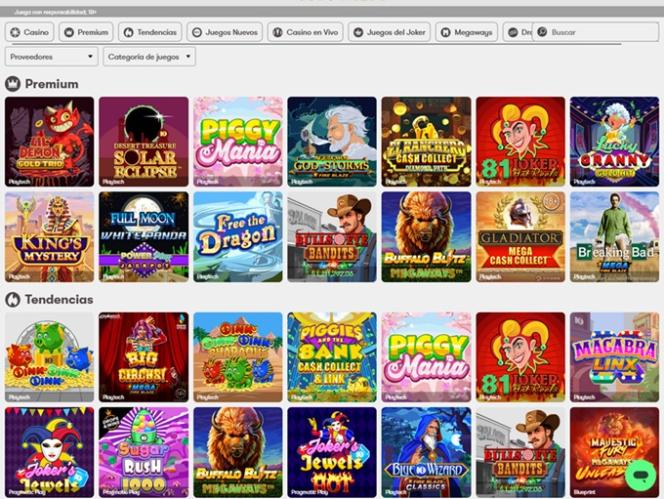
Task: Launch the Lil Demon Gold Trio game
Action: (x=50, y=141)
